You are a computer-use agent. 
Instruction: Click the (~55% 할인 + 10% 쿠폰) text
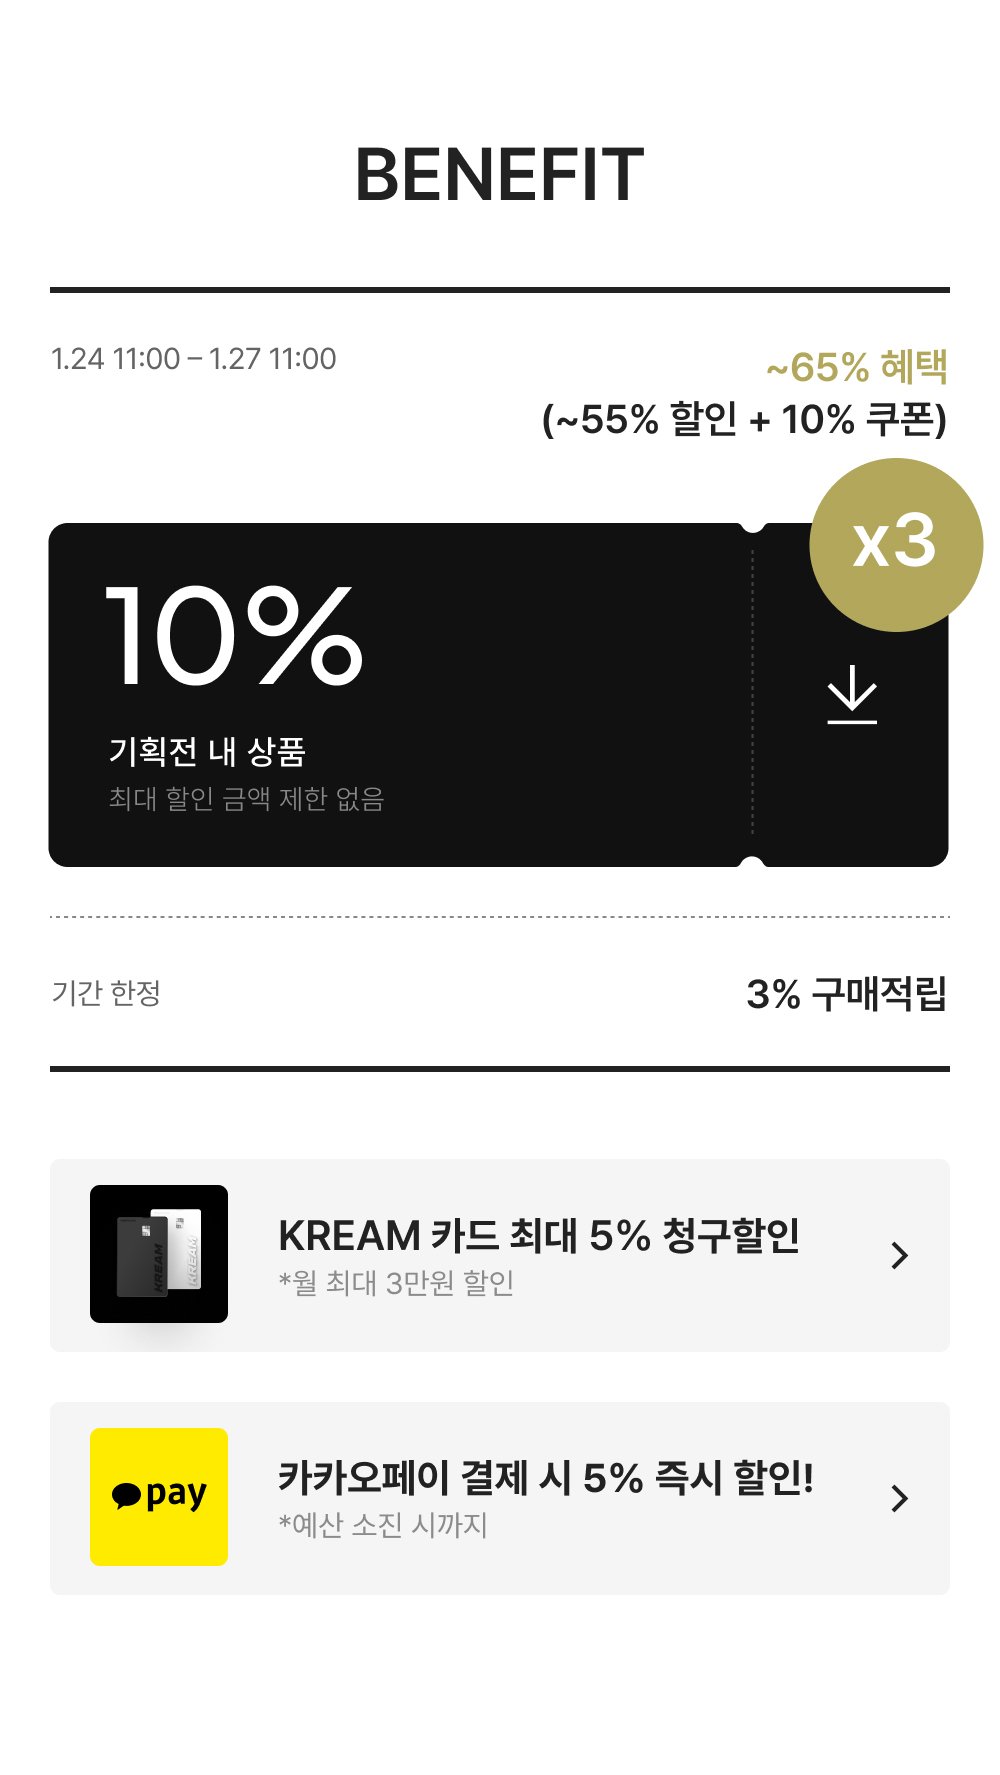pos(744,420)
